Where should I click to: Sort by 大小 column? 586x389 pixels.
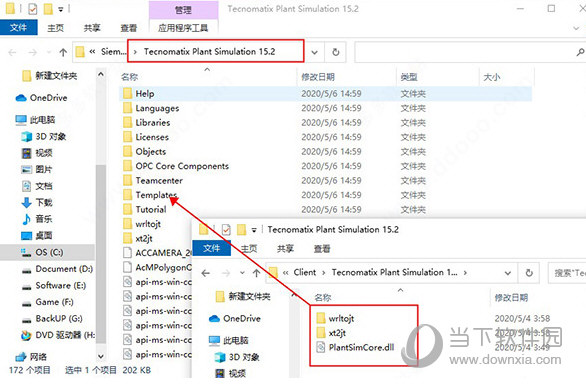click(x=491, y=77)
